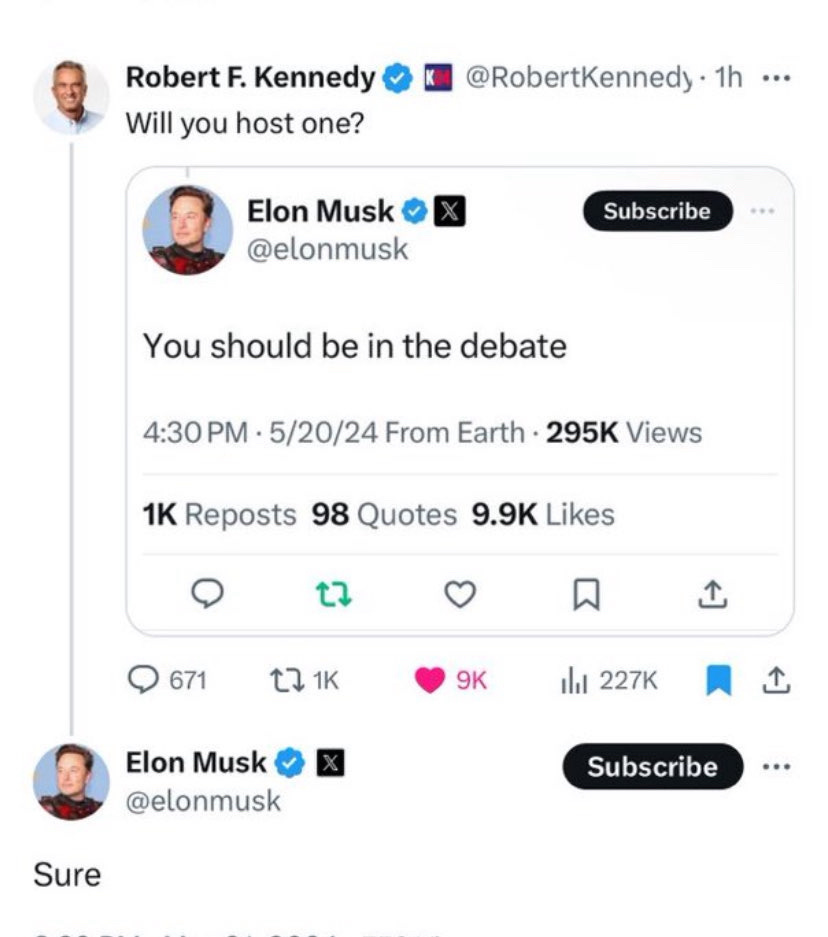Reply to Kennedy's tweet with 671 comments

click(x=146, y=680)
